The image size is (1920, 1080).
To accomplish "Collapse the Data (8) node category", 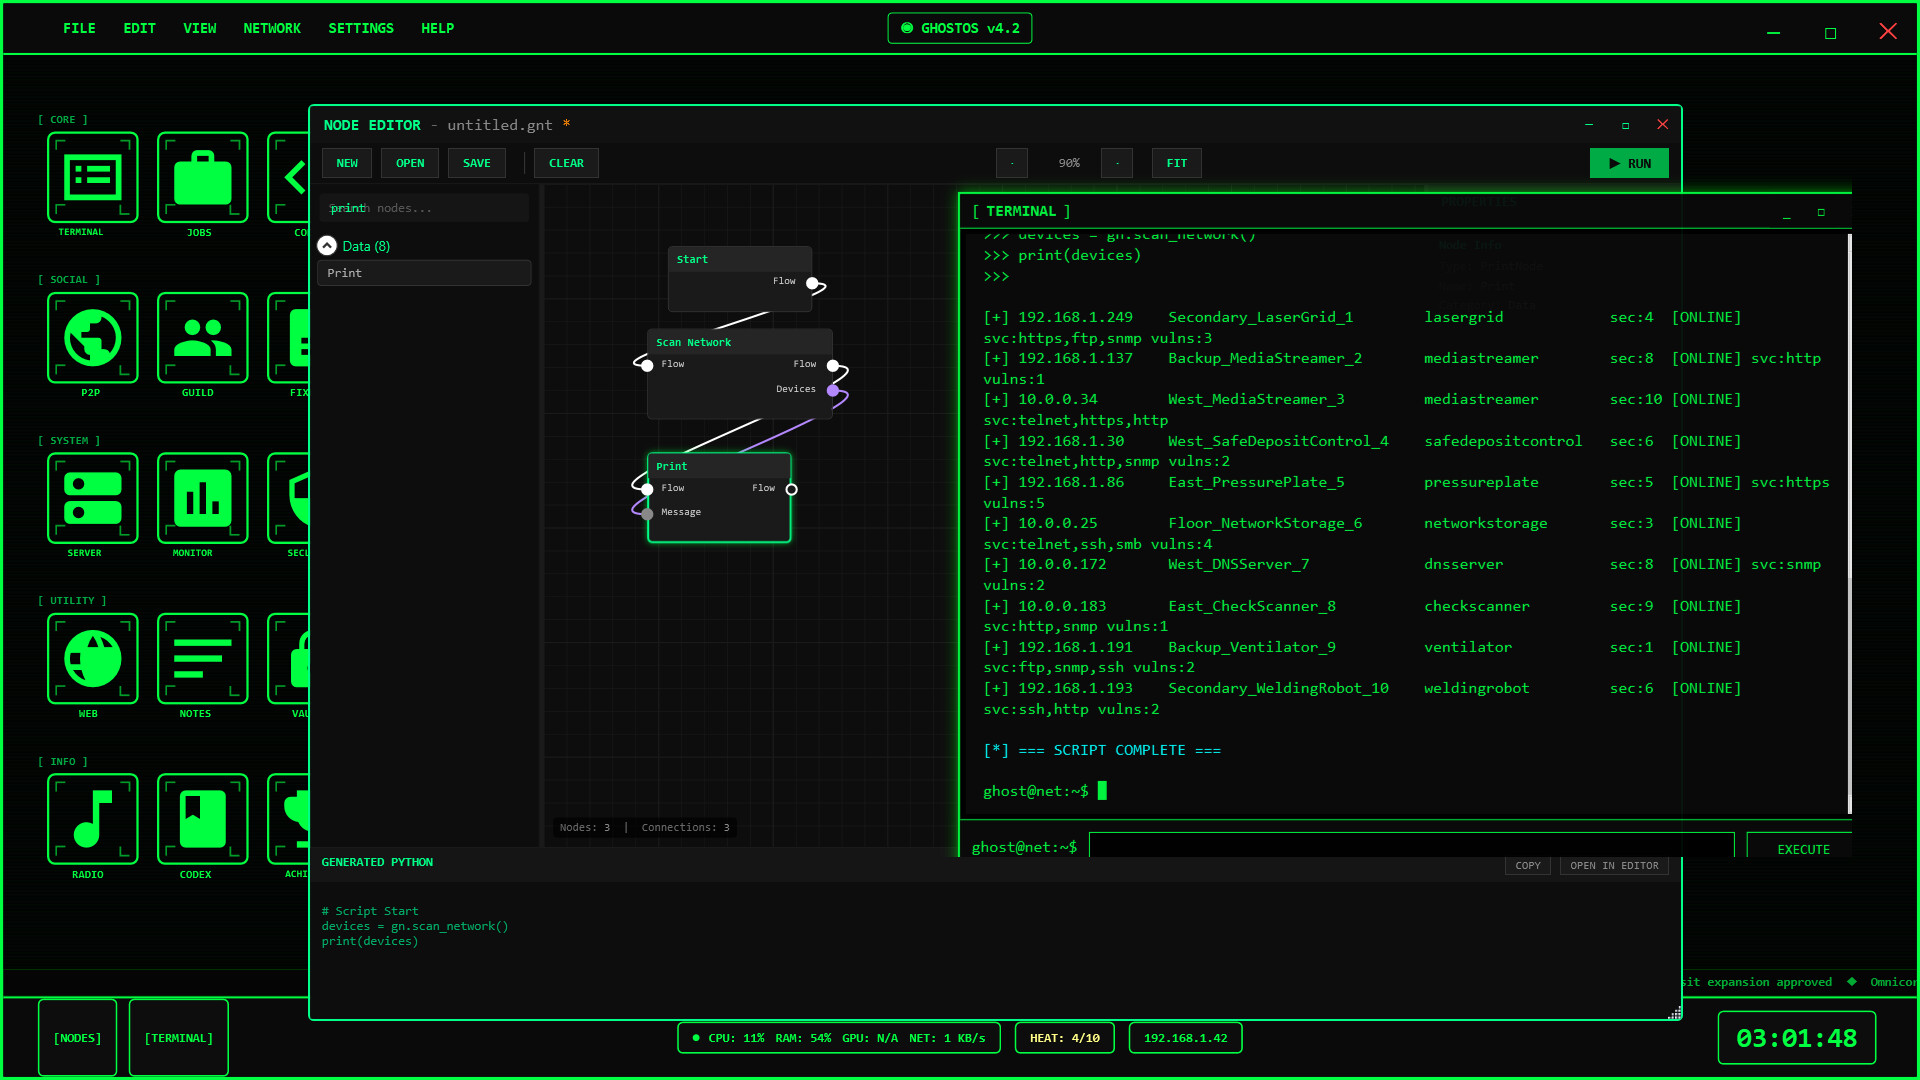I will [327, 246].
